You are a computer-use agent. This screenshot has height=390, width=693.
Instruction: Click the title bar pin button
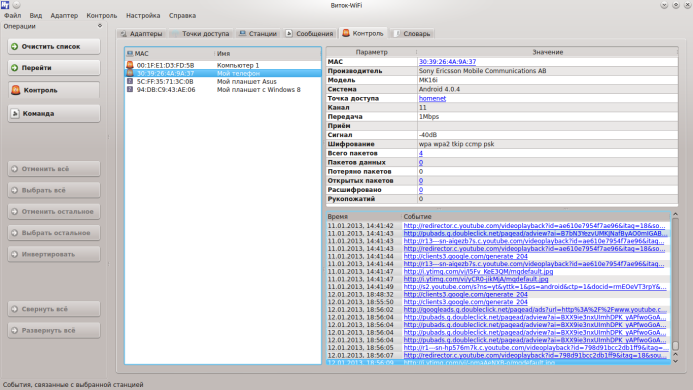pos(16,5)
